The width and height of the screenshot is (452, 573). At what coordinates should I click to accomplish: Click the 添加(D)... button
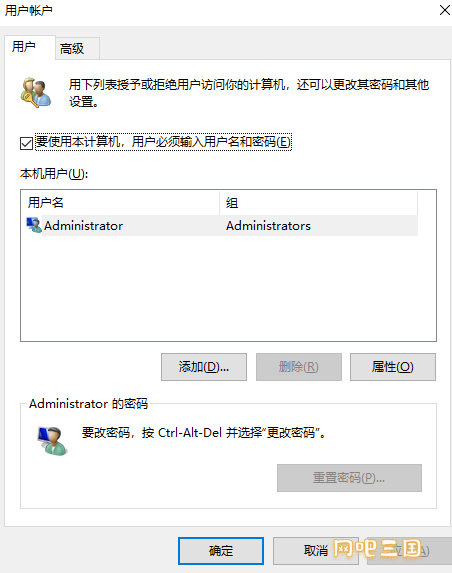pos(204,367)
